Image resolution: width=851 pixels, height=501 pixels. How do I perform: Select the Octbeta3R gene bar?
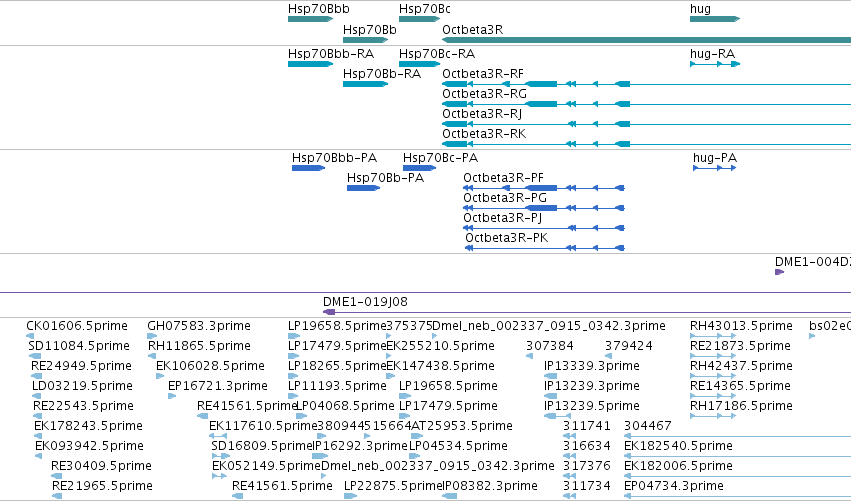point(646,40)
